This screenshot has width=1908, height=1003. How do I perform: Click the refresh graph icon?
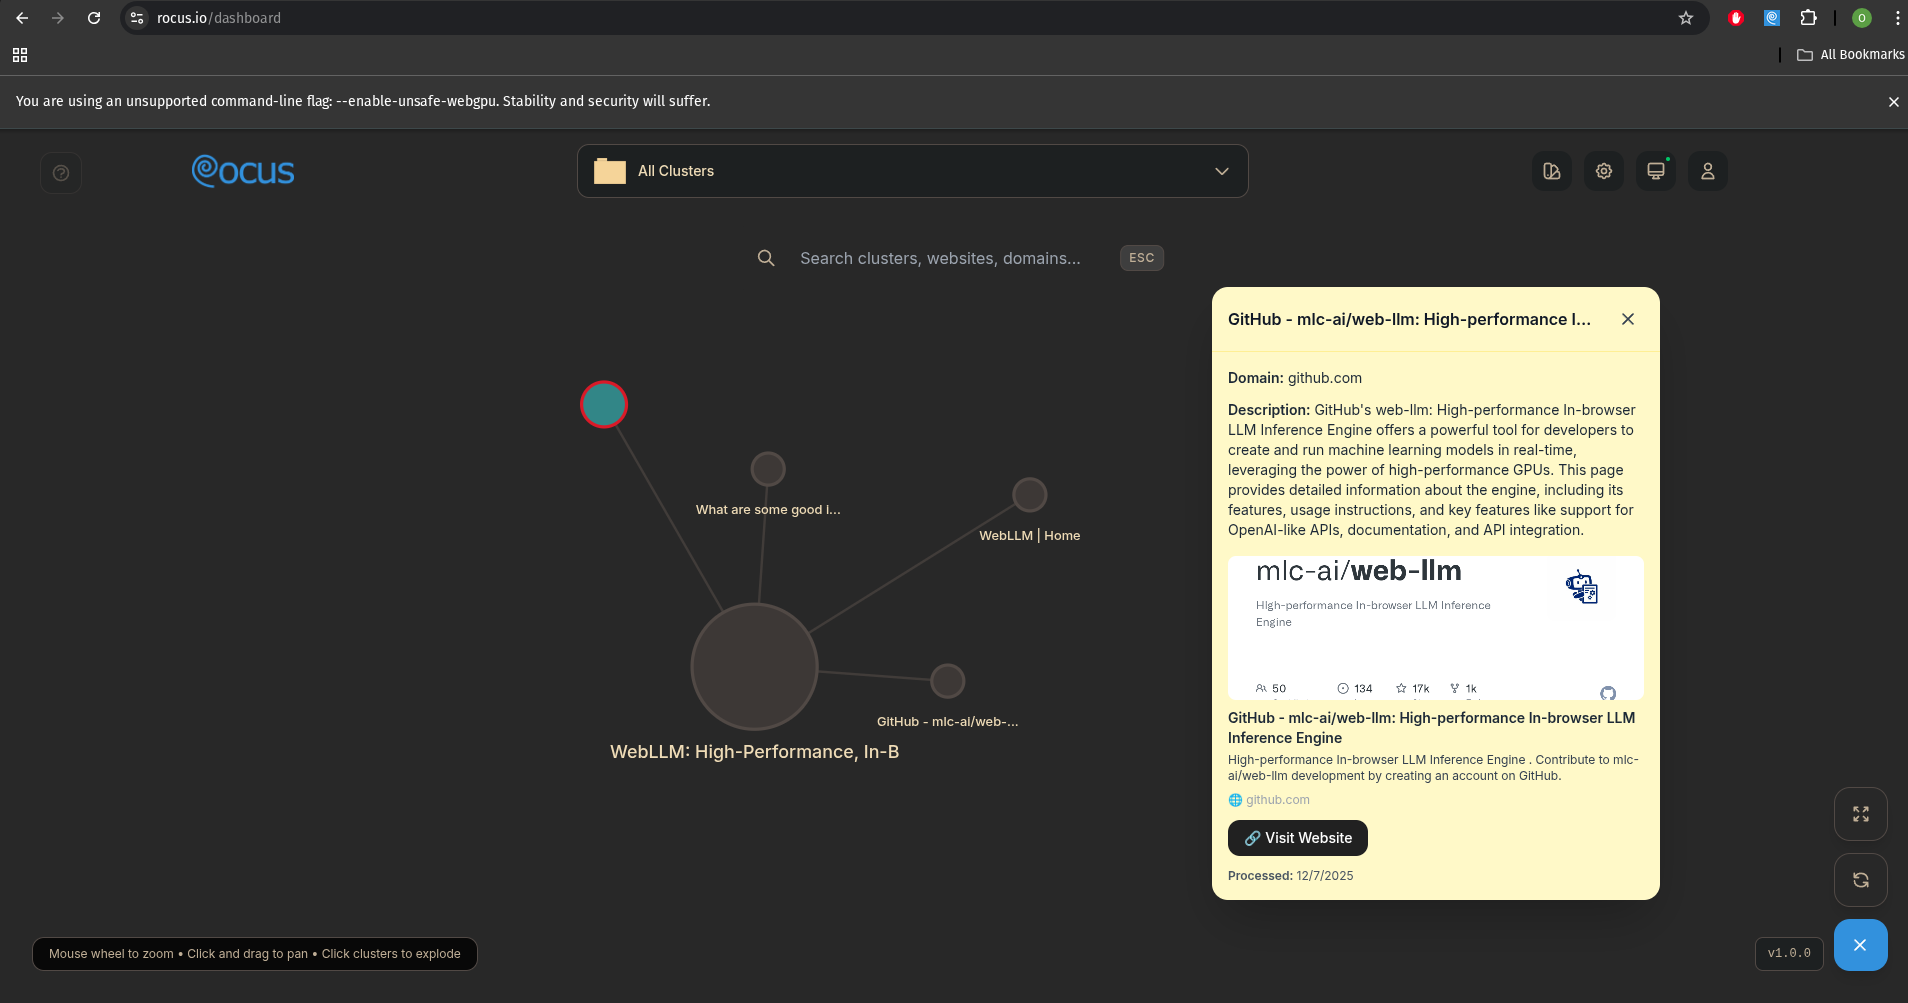(x=1861, y=880)
